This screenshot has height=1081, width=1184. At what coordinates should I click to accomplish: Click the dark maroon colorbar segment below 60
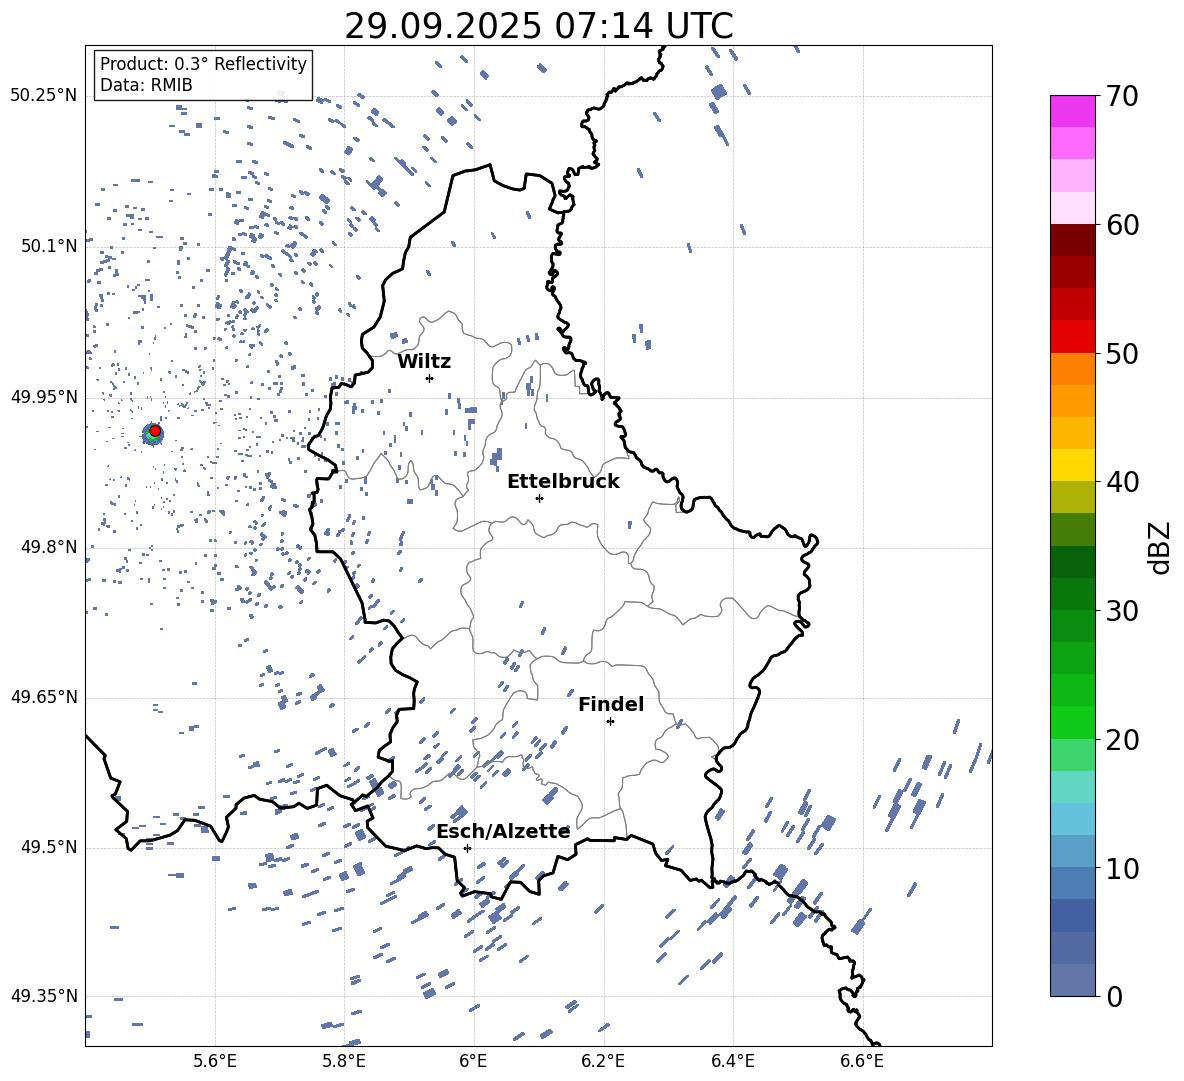[1073, 240]
